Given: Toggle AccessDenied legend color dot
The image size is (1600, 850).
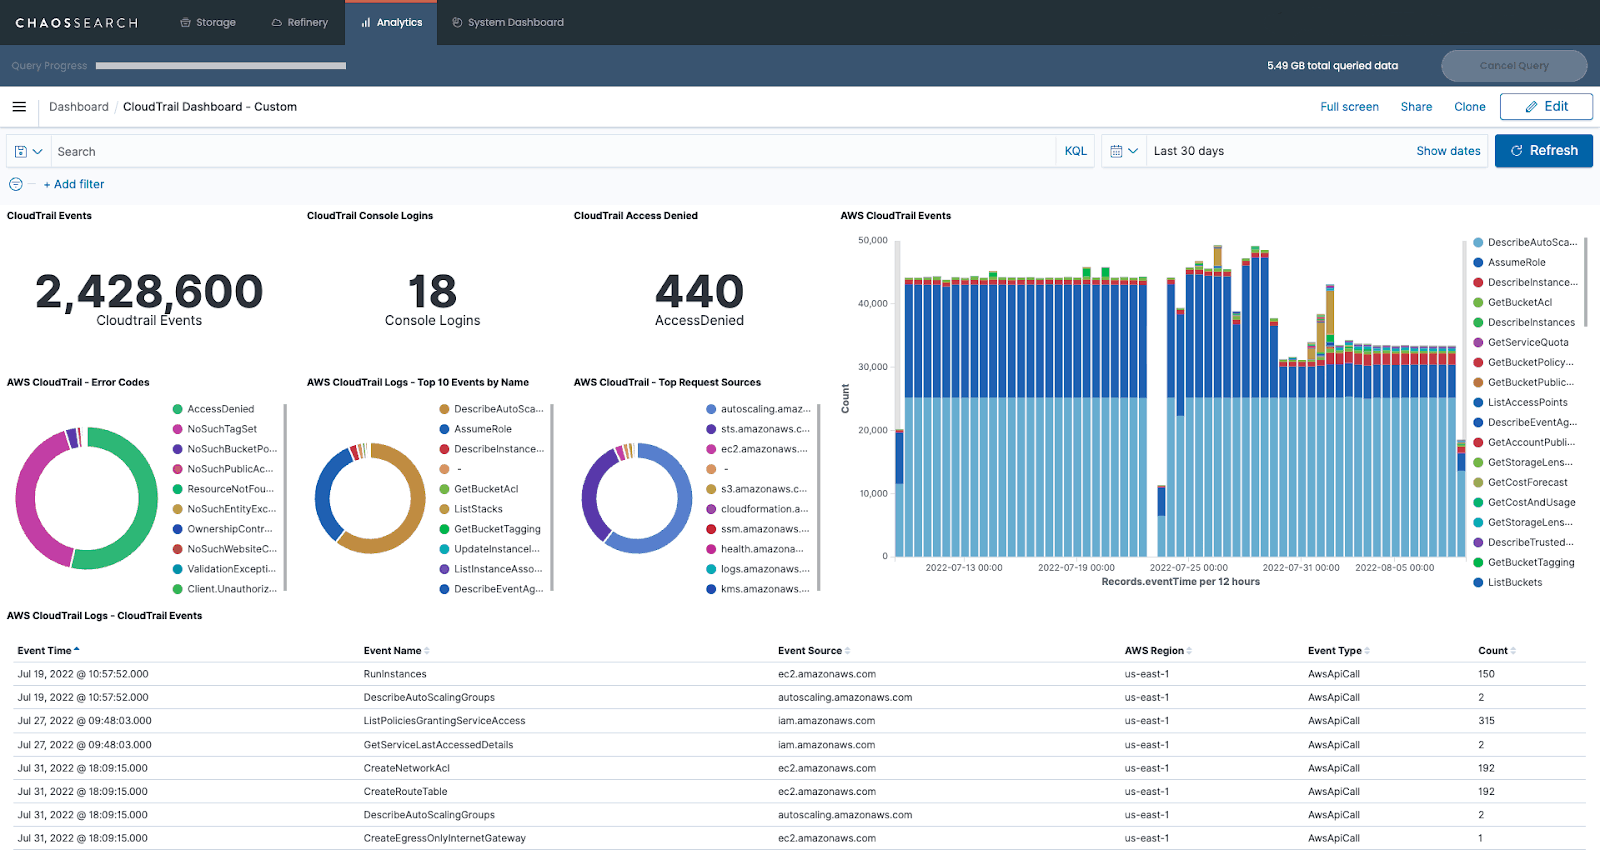Looking at the screenshot, I should point(178,409).
